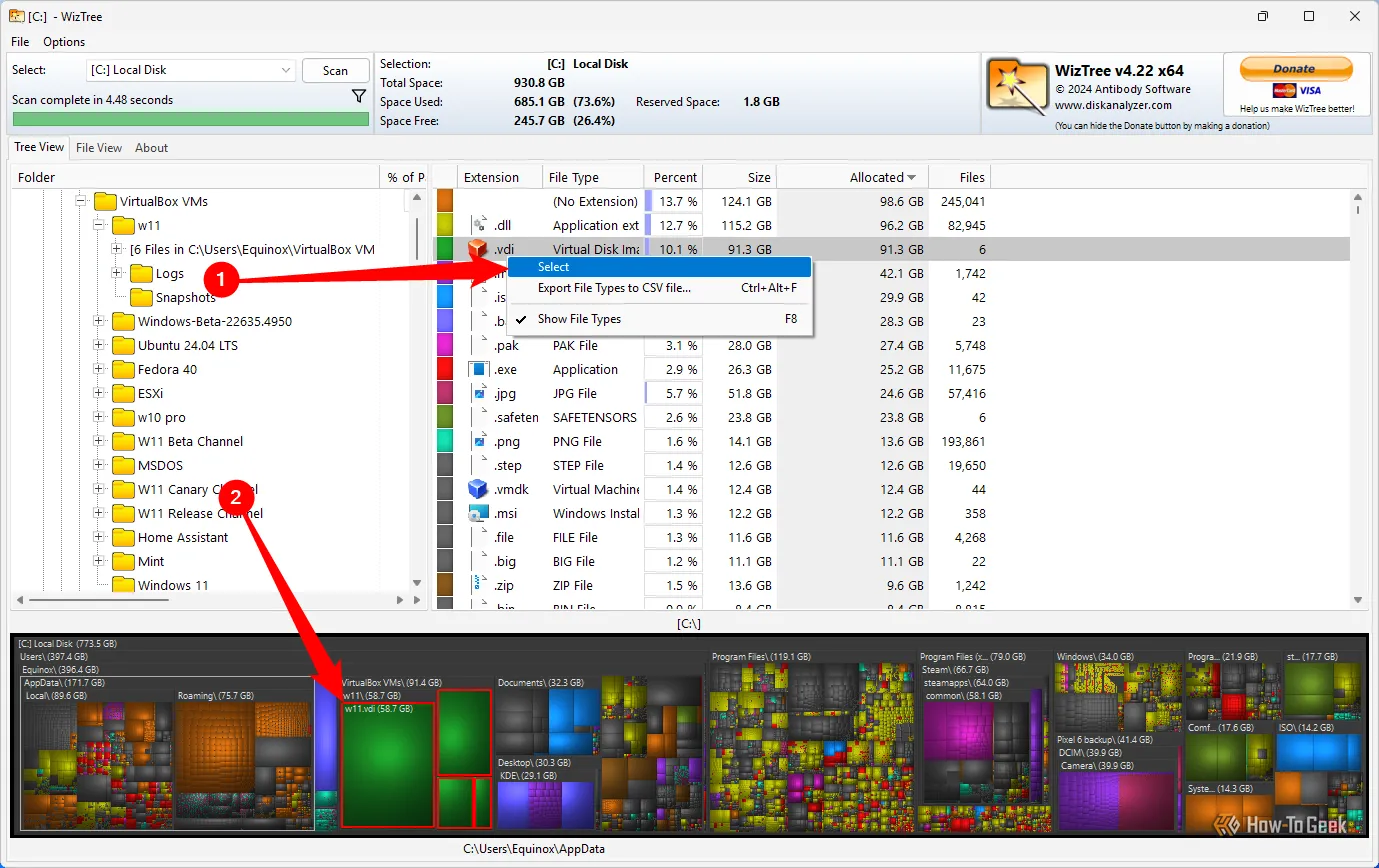Click the Donate button
The width and height of the screenshot is (1379, 868).
(x=1295, y=69)
